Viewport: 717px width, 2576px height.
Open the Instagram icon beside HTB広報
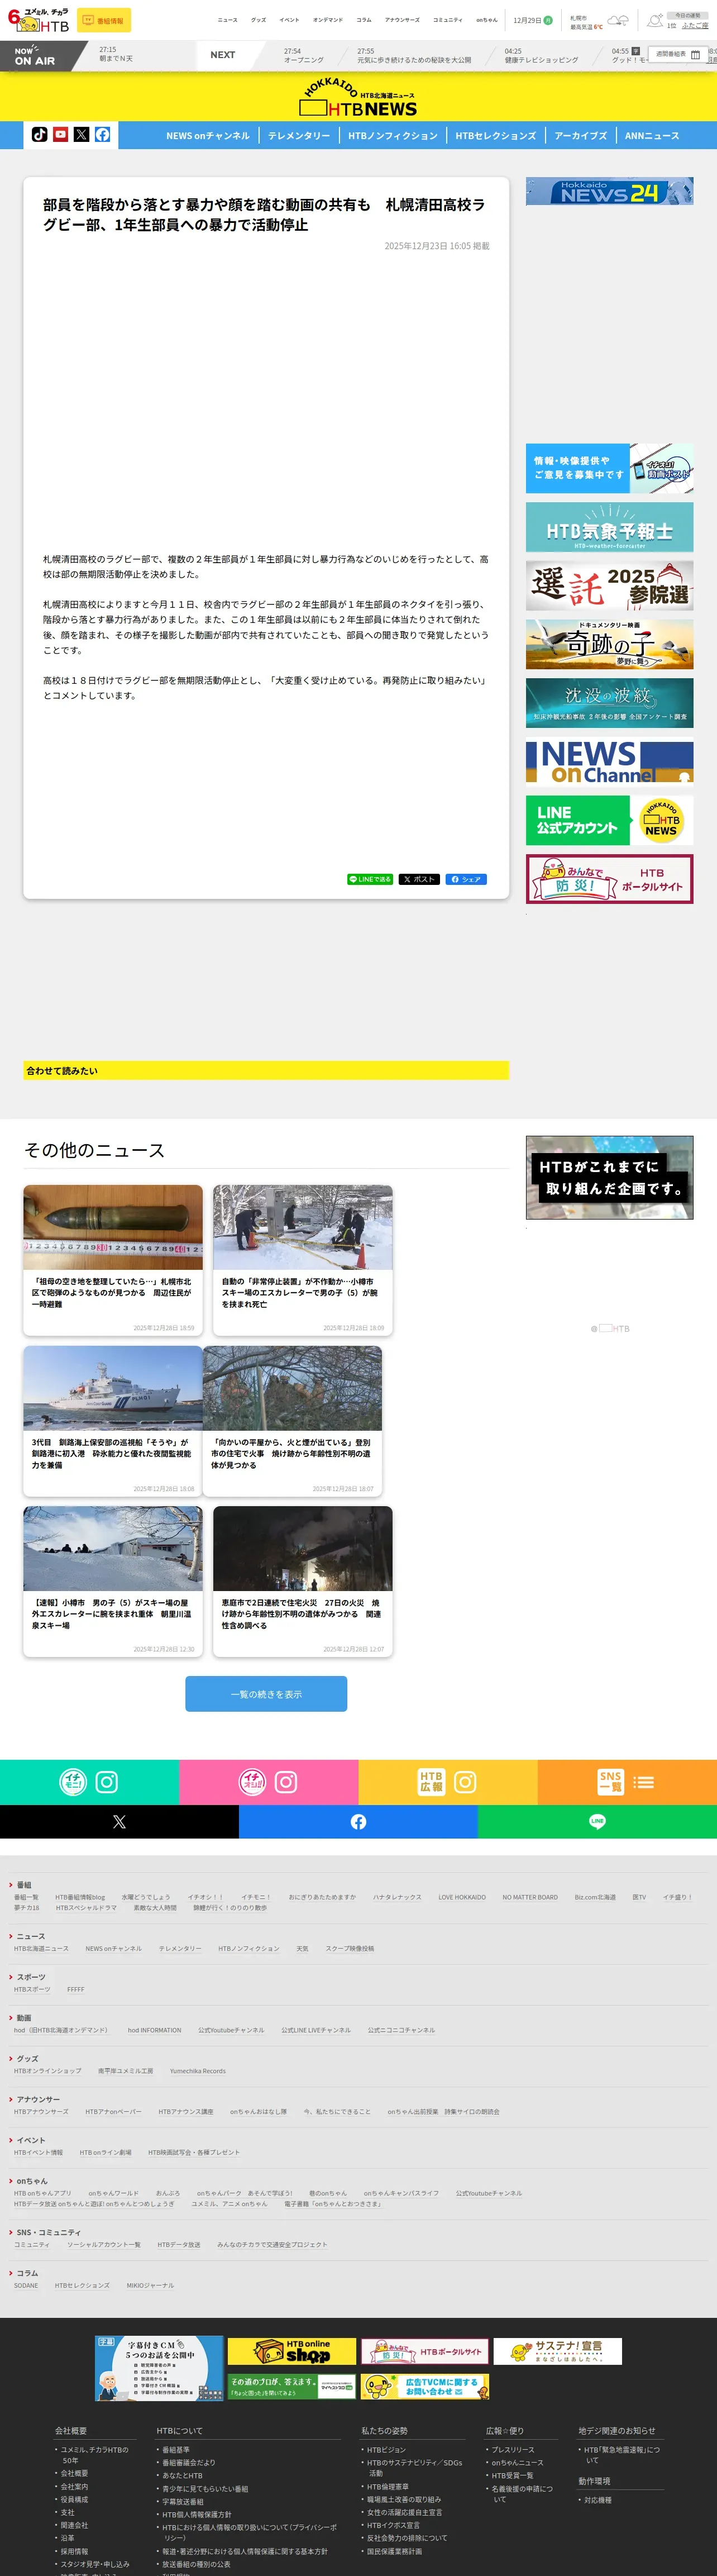click(465, 1782)
